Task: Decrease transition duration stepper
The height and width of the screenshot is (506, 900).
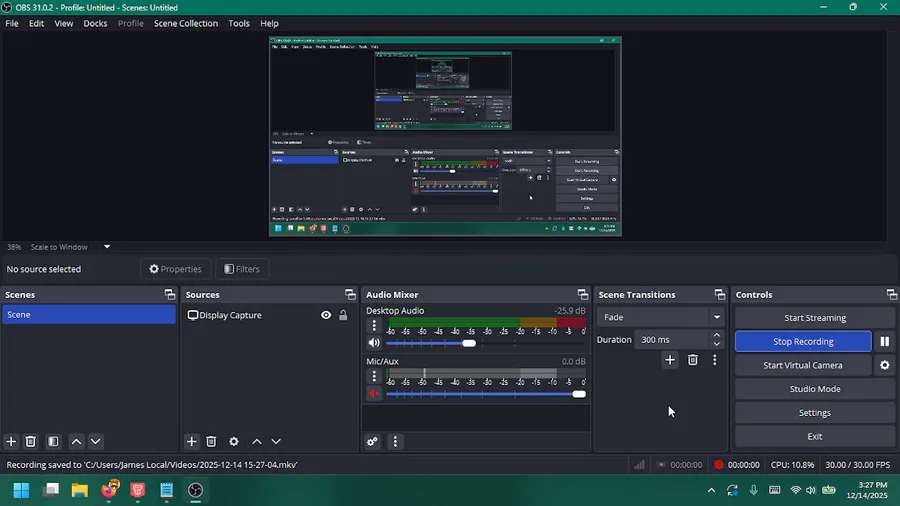Action: tap(716, 344)
